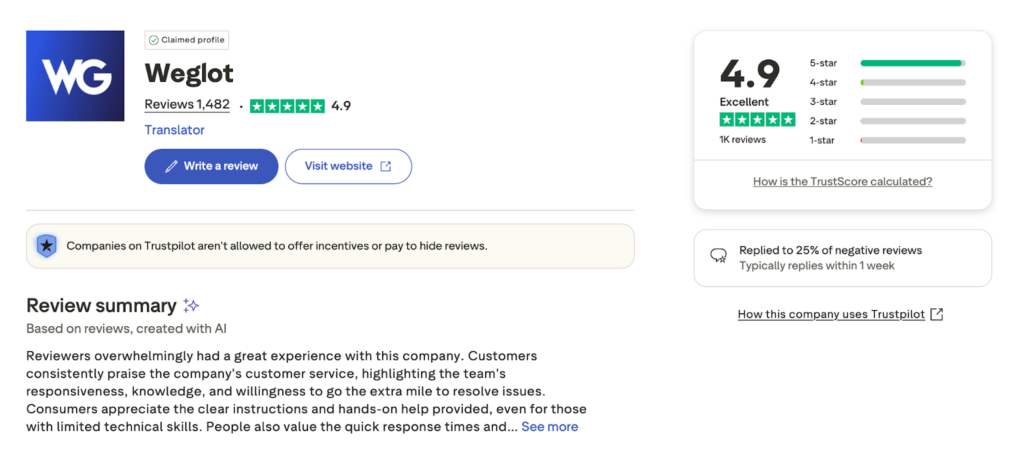Open the Reviews 1,482 link
This screenshot has width=1024, height=456.
[187, 105]
